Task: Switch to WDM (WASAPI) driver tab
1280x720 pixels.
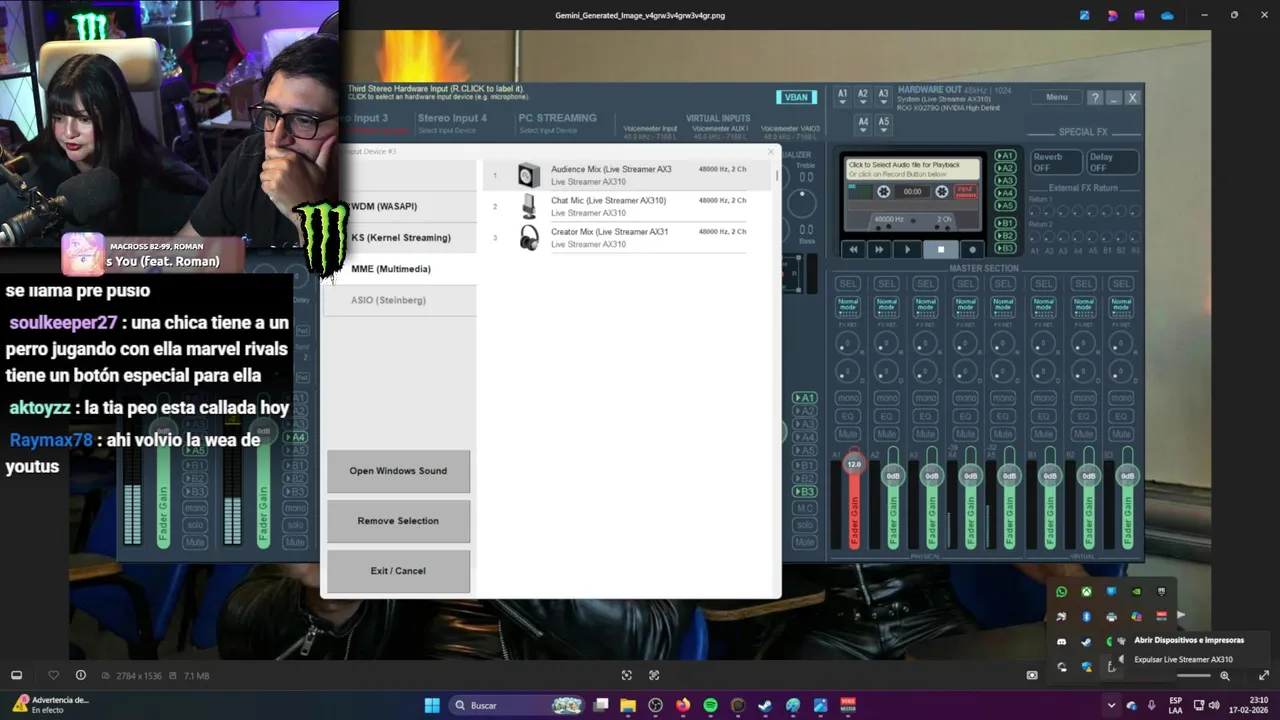Action: 399,206
